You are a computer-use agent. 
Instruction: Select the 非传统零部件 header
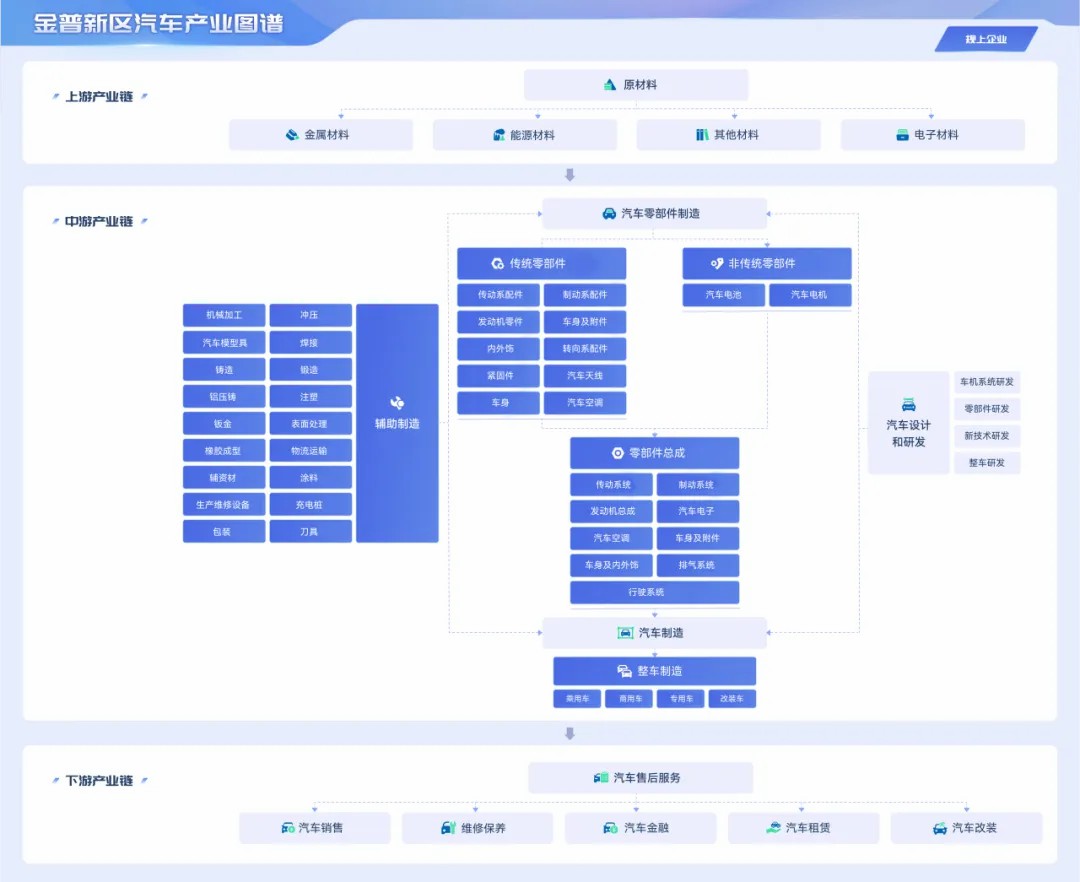[767, 264]
